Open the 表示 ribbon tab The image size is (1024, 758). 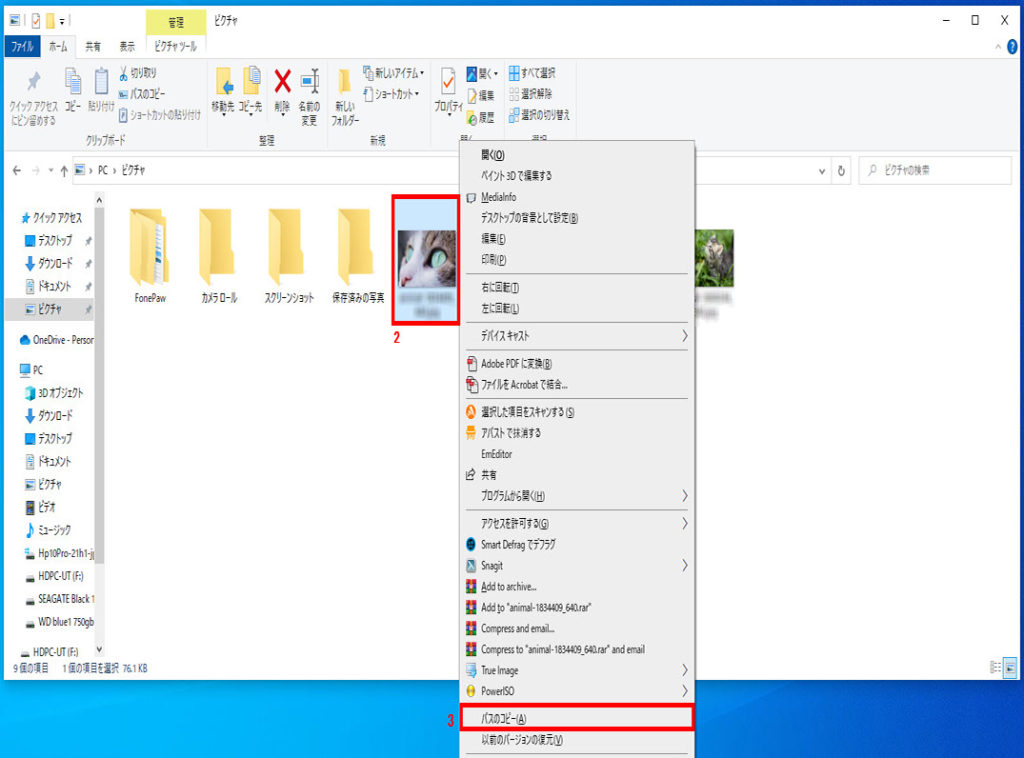pos(127,46)
